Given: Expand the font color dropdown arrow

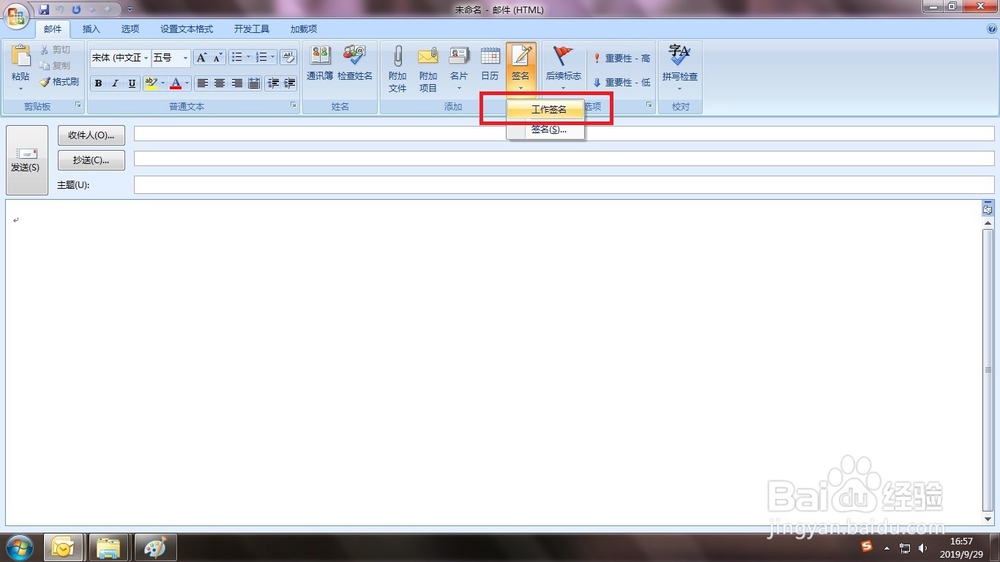Looking at the screenshot, I should (x=187, y=83).
